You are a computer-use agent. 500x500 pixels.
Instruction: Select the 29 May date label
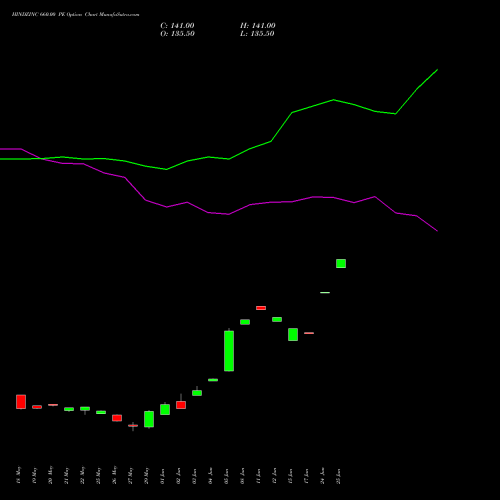tap(146, 476)
